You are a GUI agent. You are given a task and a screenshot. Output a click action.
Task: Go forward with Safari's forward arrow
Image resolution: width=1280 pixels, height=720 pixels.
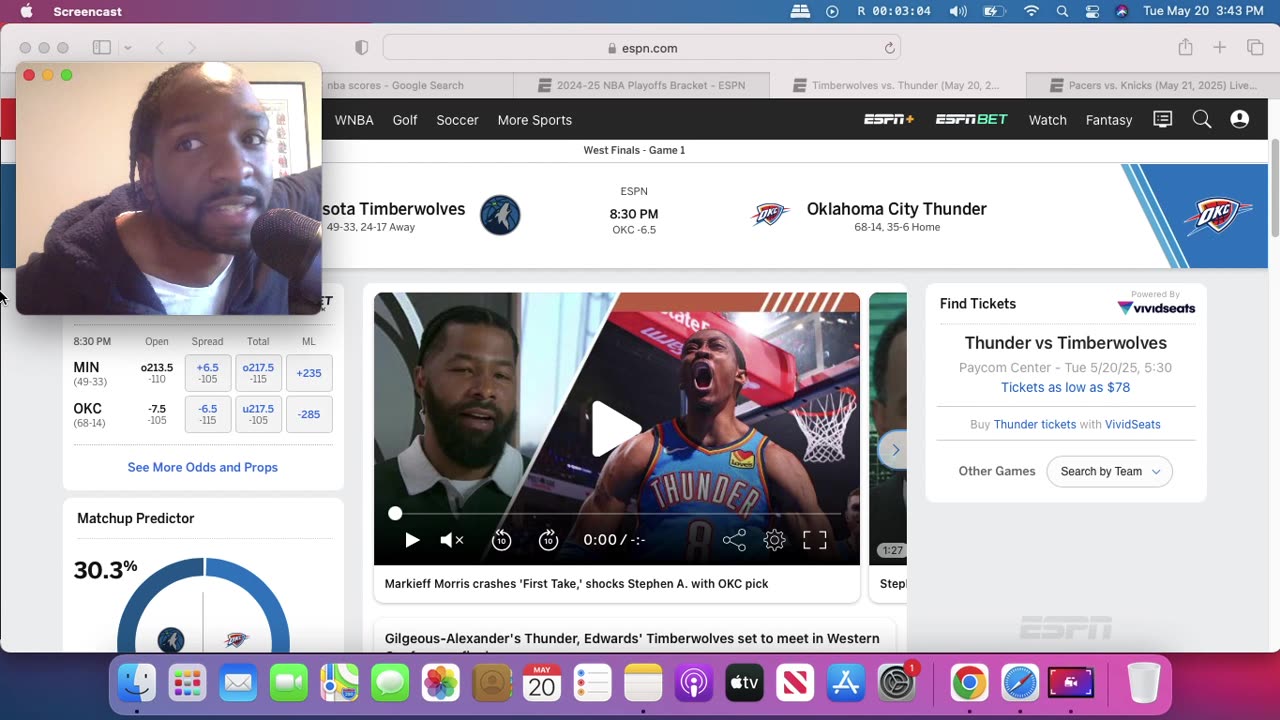click(x=192, y=48)
